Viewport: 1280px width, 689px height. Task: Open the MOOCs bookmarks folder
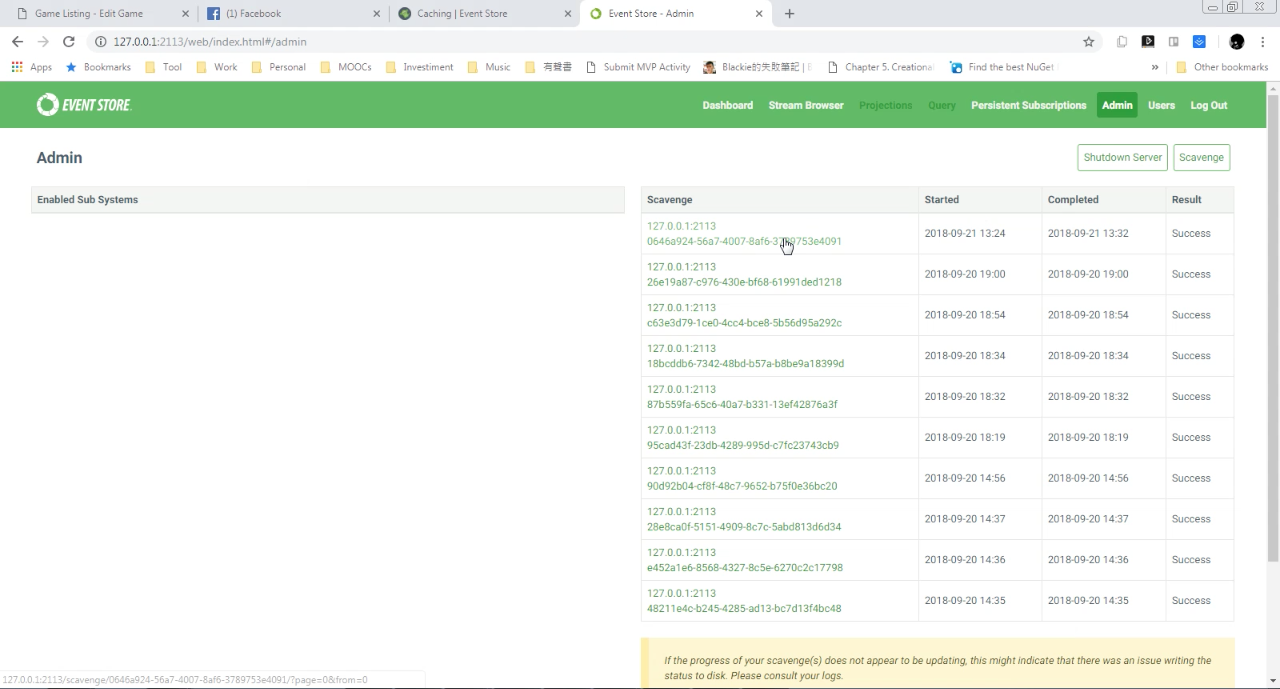(x=346, y=67)
